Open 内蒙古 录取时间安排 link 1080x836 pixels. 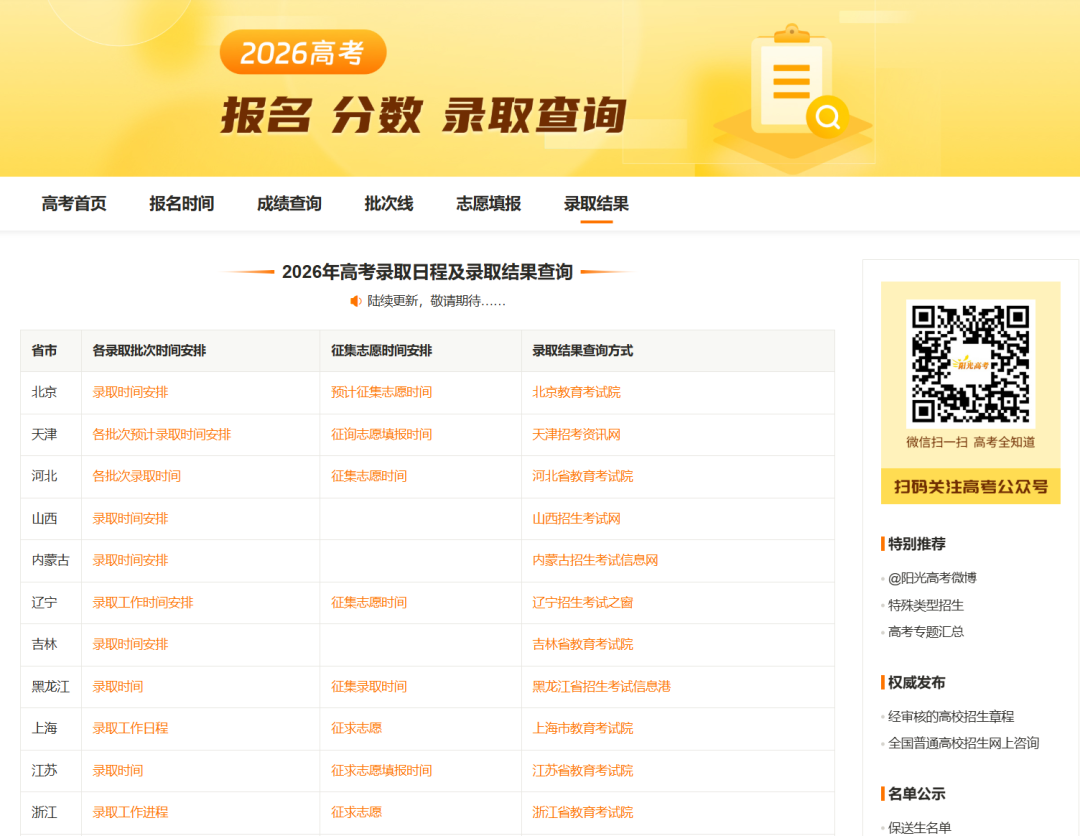(x=130, y=561)
